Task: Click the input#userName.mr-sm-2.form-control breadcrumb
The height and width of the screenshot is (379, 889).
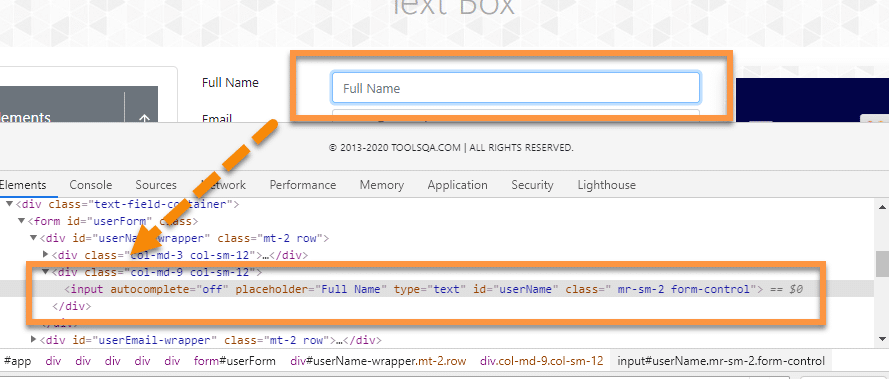Action: click(721, 361)
